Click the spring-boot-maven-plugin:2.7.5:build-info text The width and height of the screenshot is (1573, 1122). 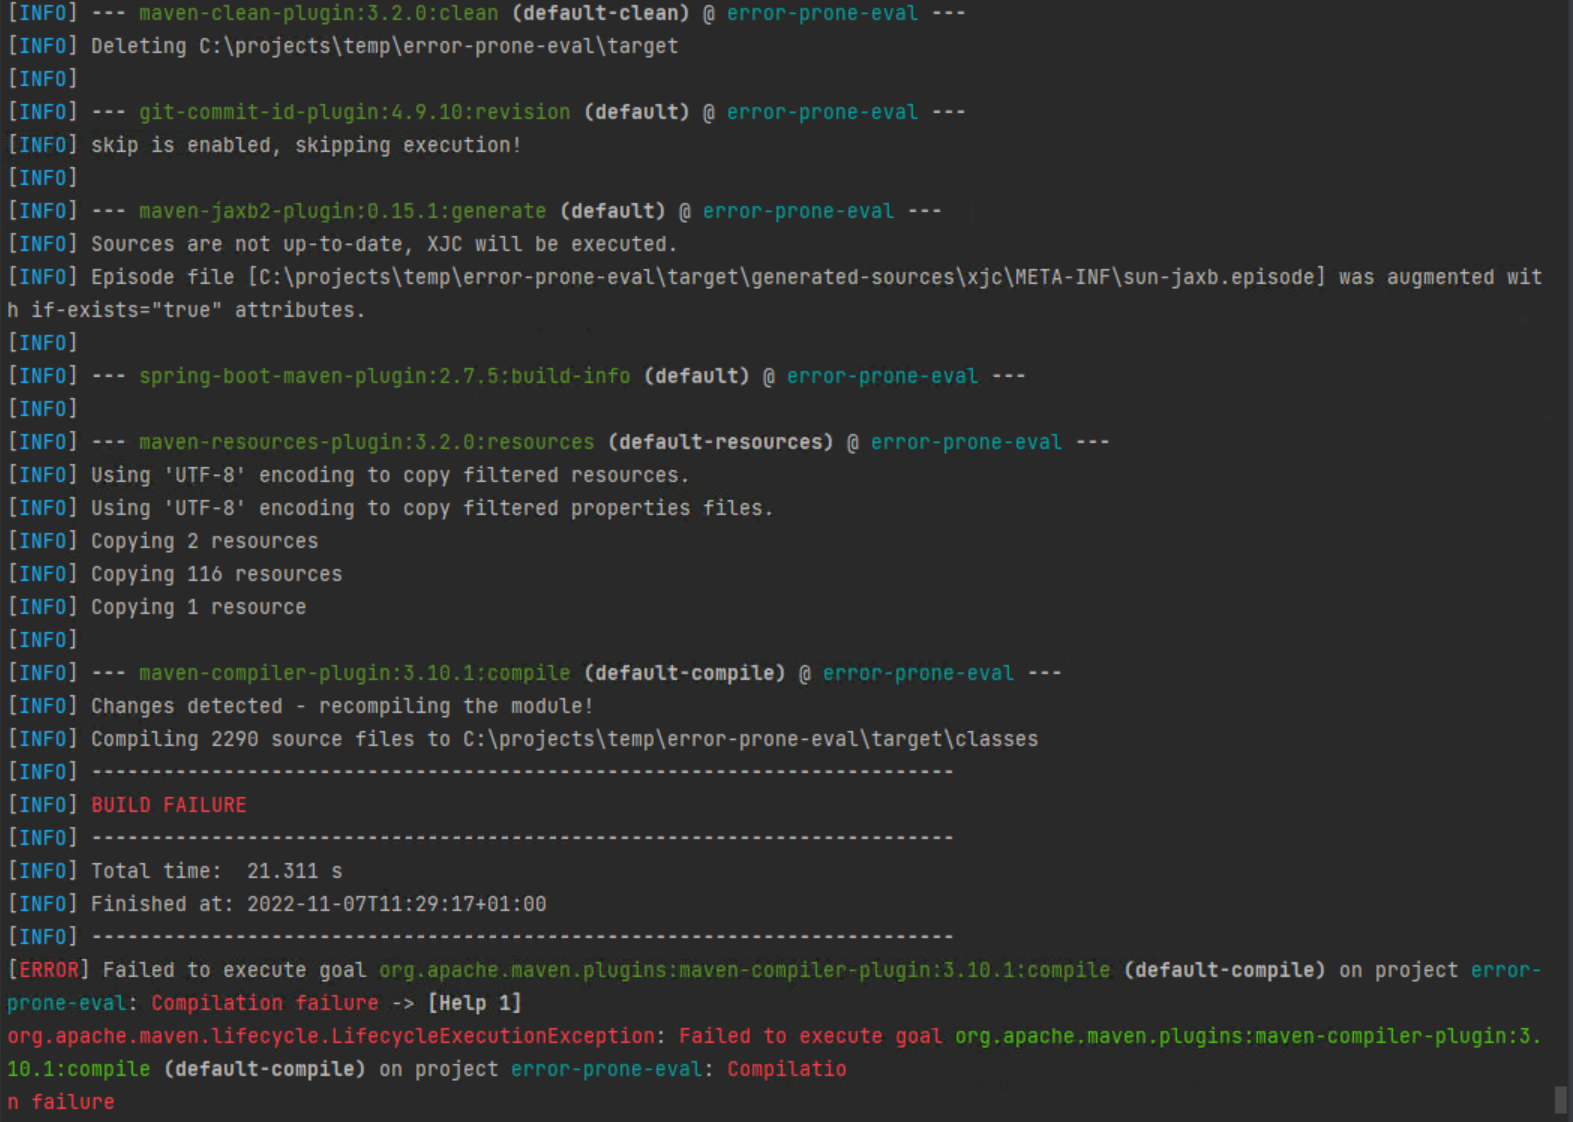tap(384, 376)
